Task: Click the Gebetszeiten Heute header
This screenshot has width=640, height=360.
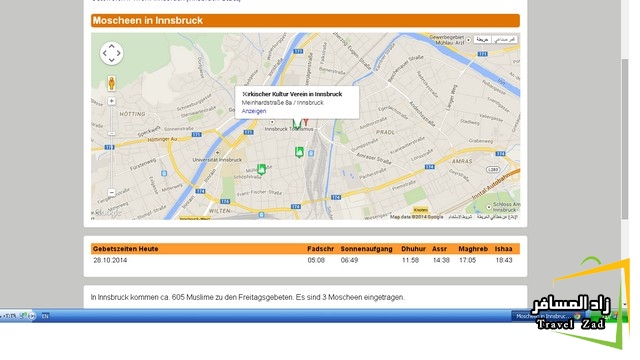Action: [x=125, y=249]
